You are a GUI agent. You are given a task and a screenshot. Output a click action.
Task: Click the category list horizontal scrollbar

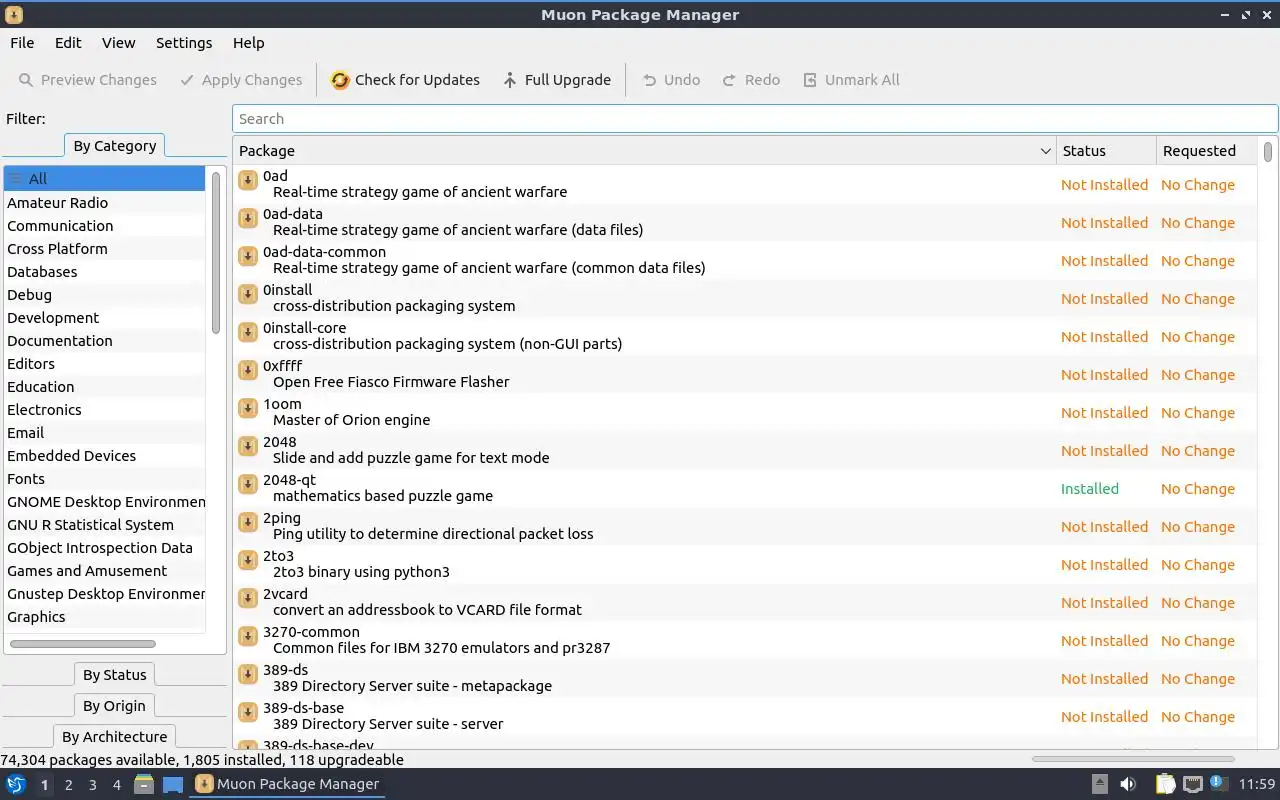click(x=83, y=644)
